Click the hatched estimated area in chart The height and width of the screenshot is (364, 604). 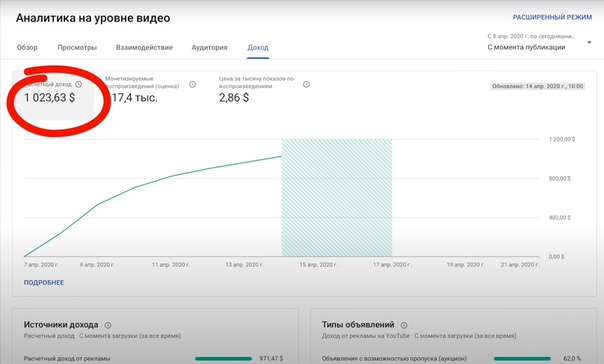pos(337,198)
